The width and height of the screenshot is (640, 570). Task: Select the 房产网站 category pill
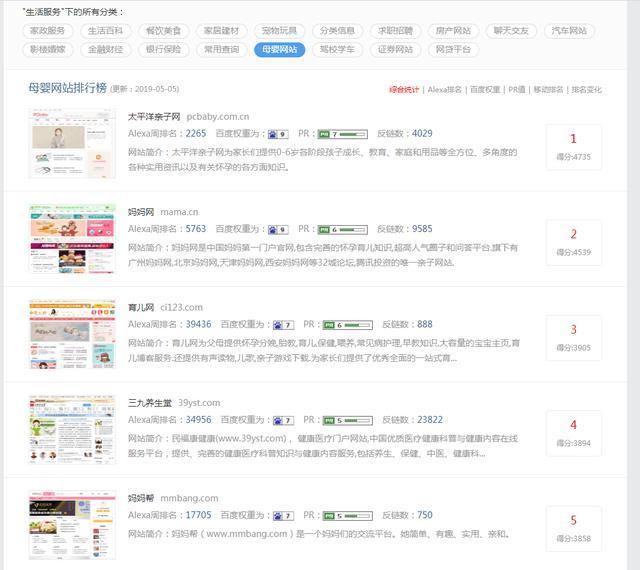tap(453, 31)
